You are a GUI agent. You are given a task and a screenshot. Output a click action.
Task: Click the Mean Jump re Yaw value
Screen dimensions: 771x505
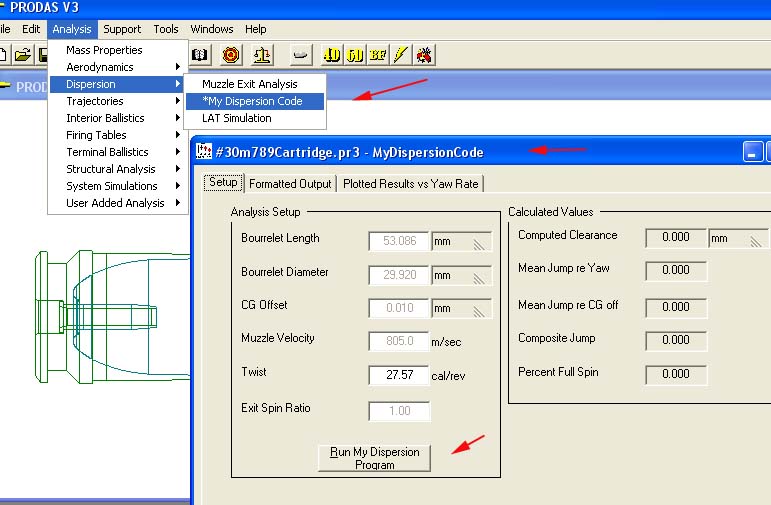676,270
